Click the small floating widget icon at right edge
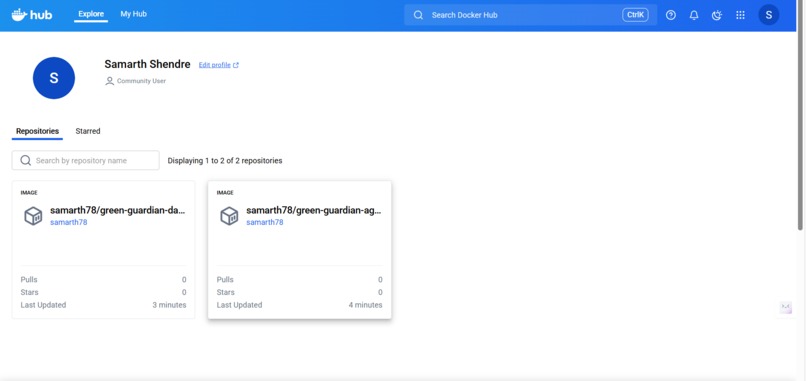This screenshot has height=381, width=806. (x=785, y=307)
